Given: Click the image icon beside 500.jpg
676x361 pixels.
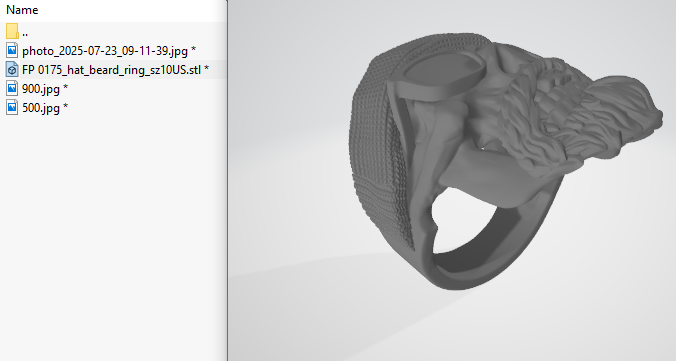Looking at the screenshot, I should [12, 107].
